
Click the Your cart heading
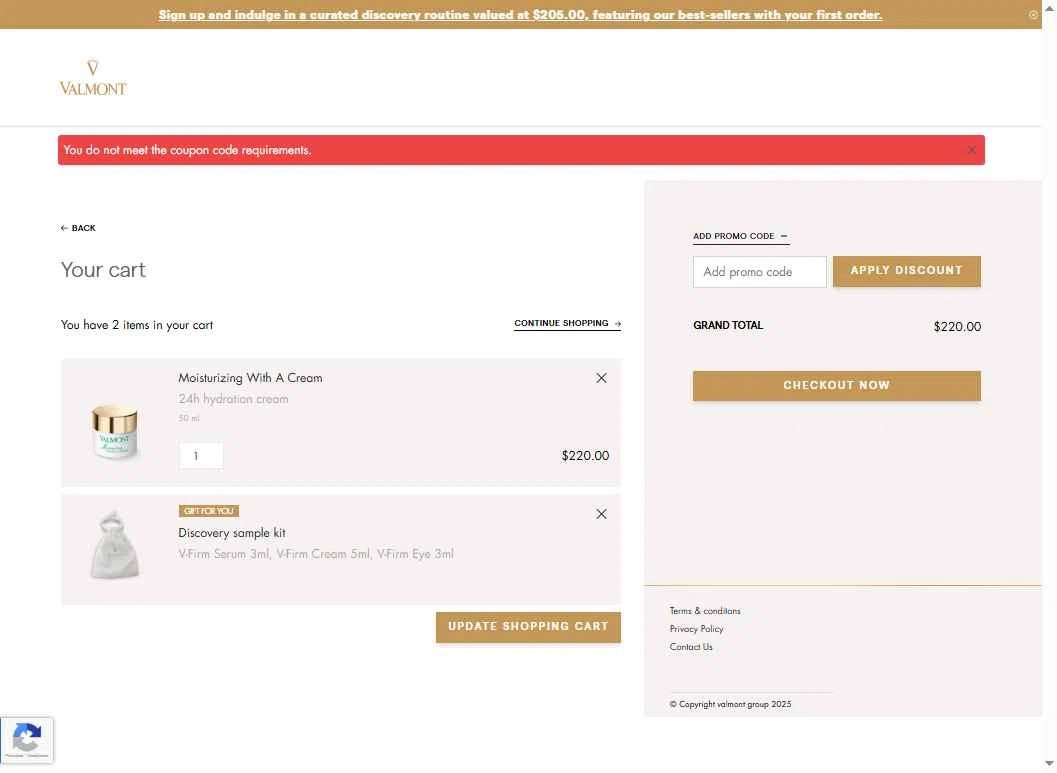point(103,270)
